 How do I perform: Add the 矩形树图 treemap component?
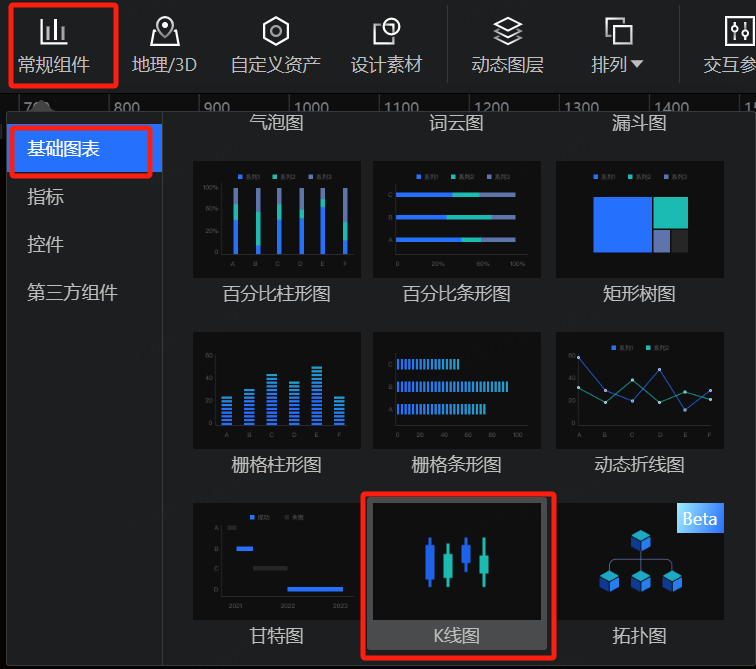(639, 220)
